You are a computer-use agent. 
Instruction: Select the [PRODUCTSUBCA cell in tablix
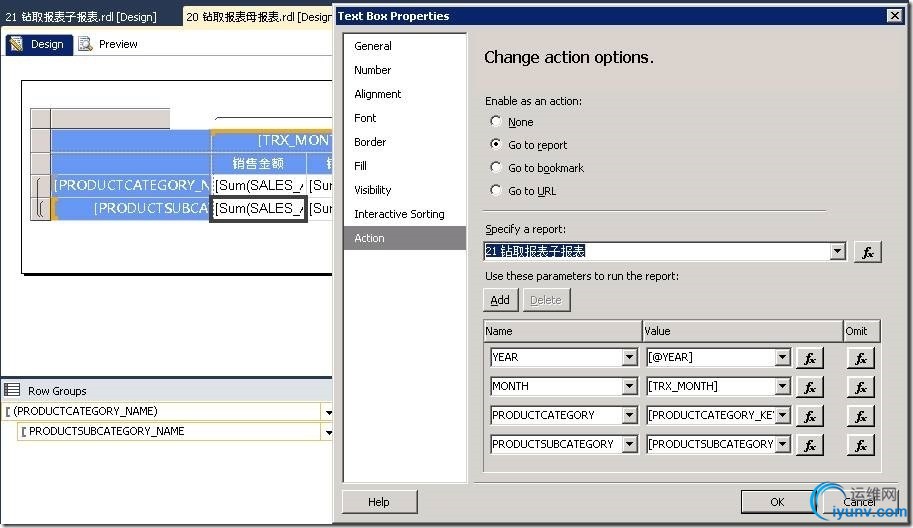point(131,208)
